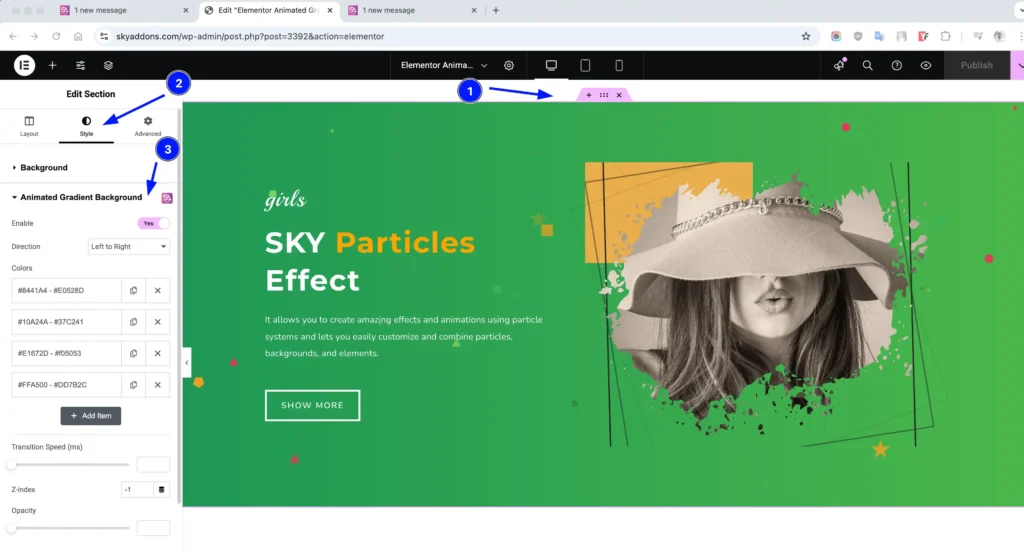Open color item #10A24A - #37C241

pyautogui.click(x=66, y=322)
